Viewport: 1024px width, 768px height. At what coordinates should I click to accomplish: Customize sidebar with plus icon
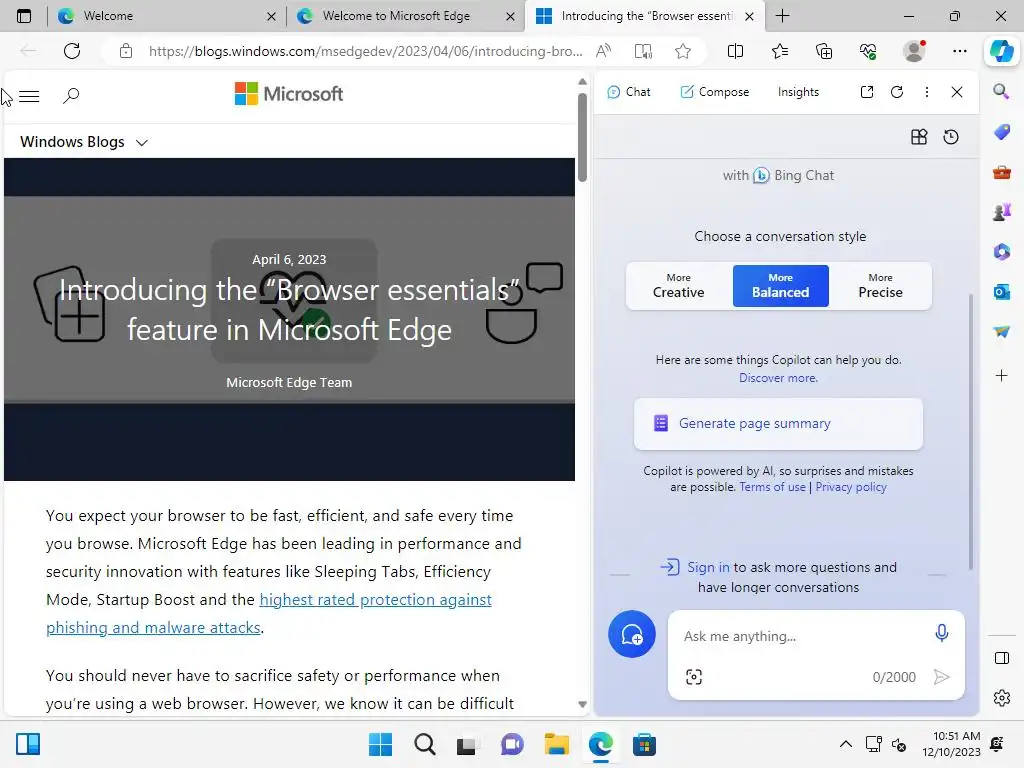click(1001, 376)
